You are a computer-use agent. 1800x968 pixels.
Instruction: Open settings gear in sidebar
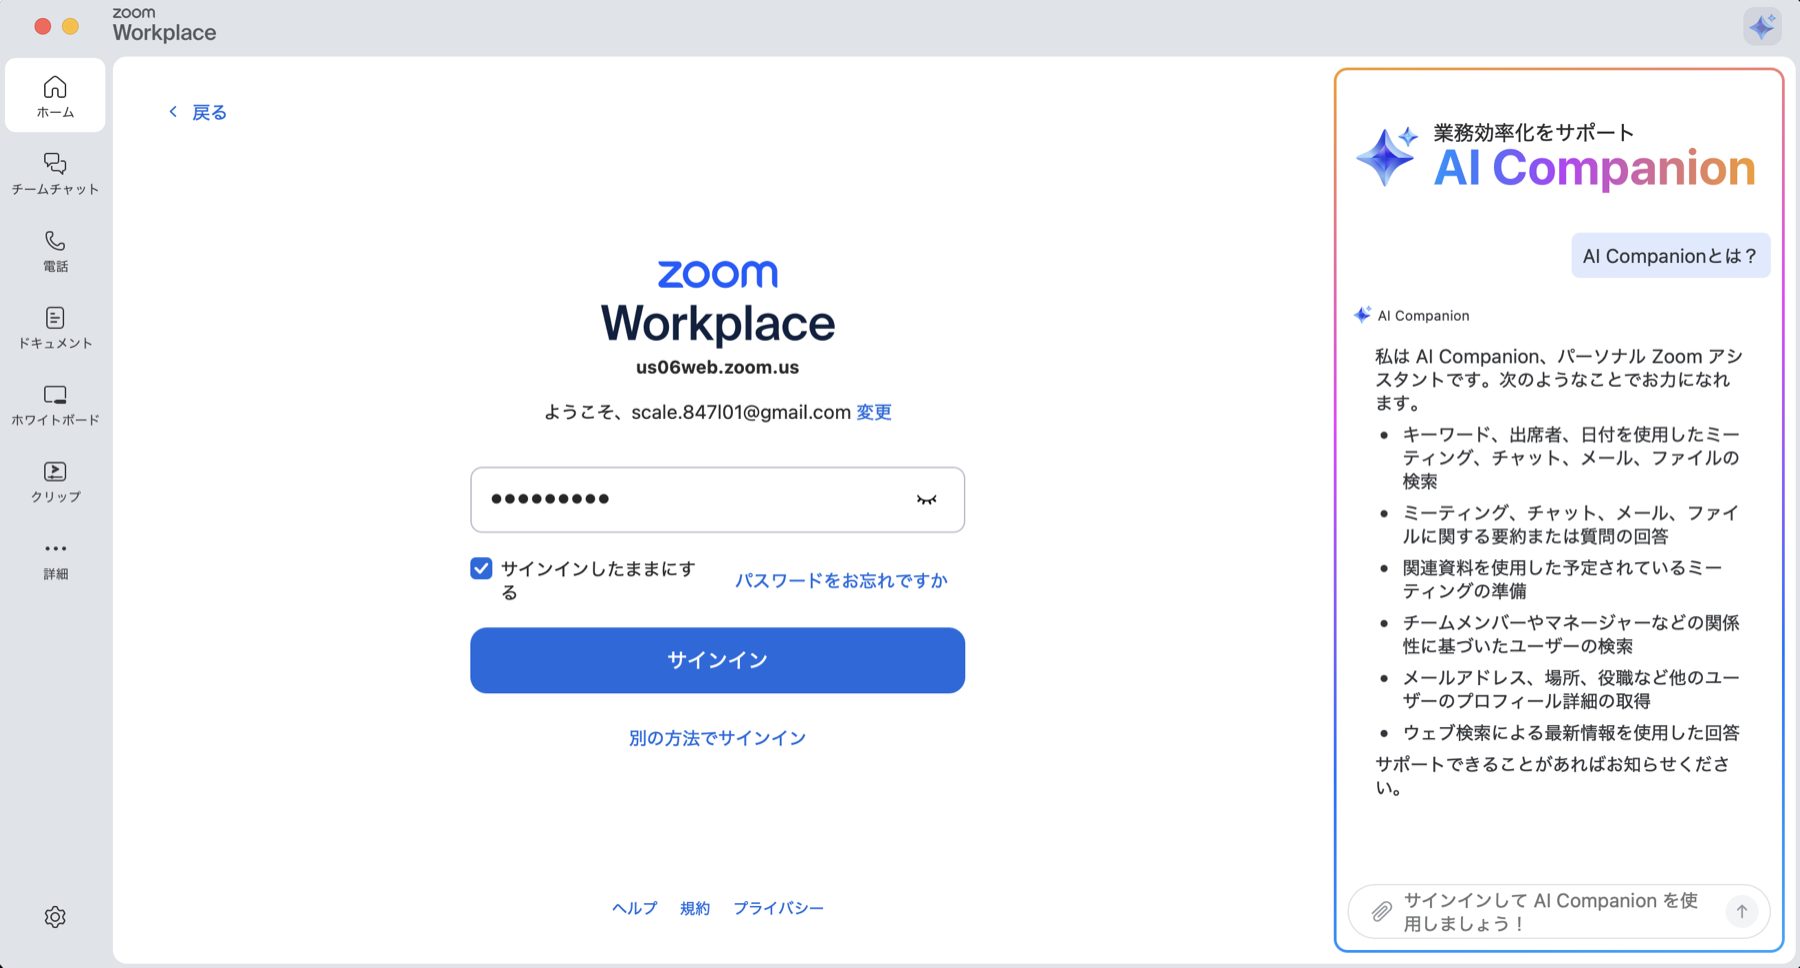pyautogui.click(x=55, y=917)
